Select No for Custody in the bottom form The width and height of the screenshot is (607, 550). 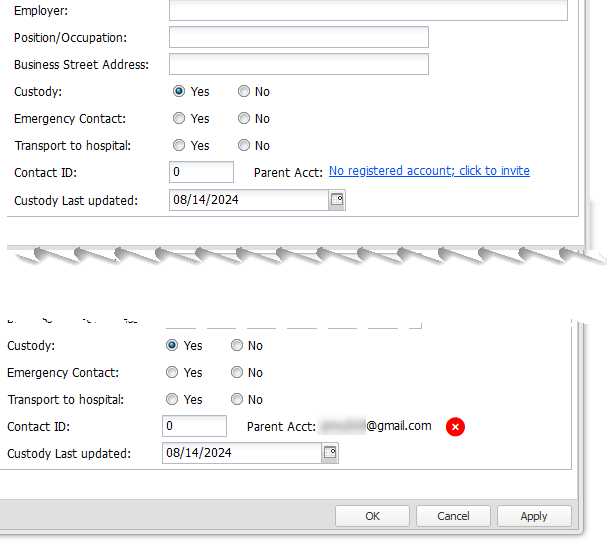click(x=237, y=346)
